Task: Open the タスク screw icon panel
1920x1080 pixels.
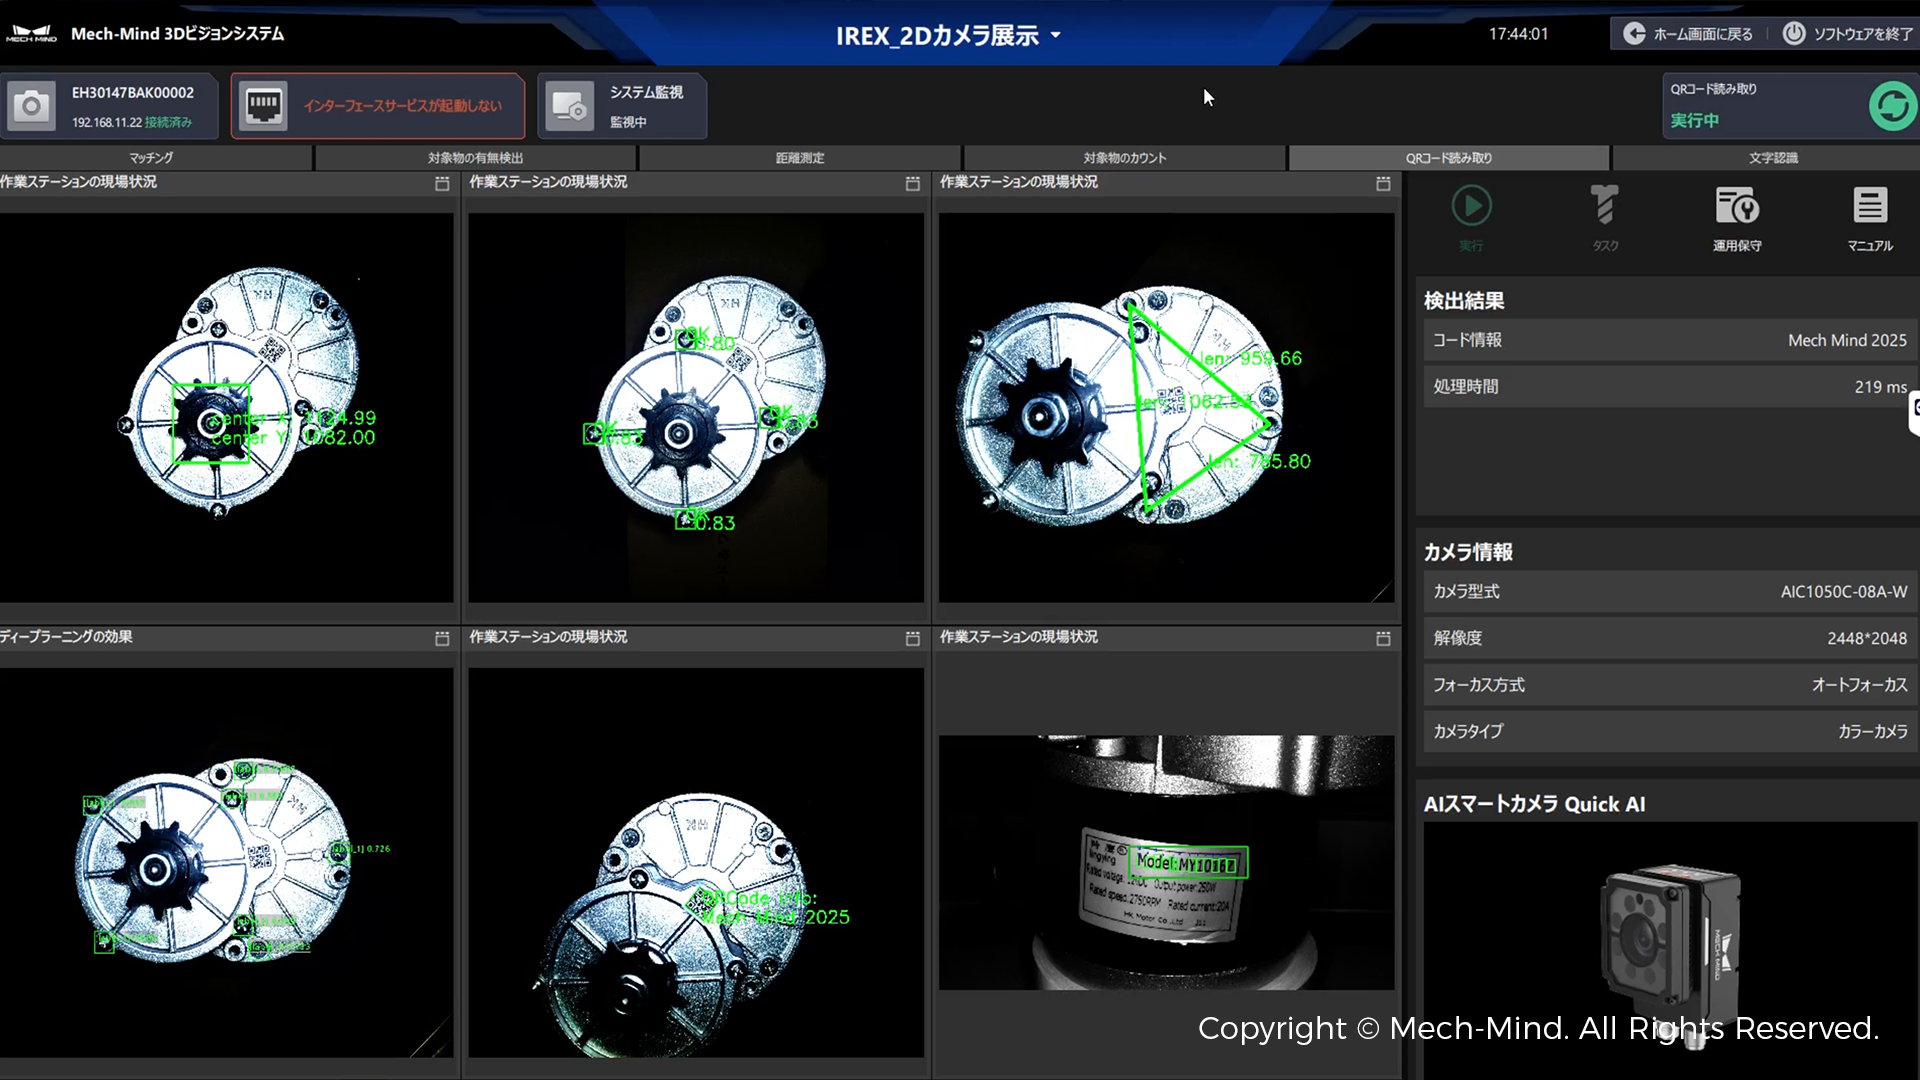Action: (1604, 206)
